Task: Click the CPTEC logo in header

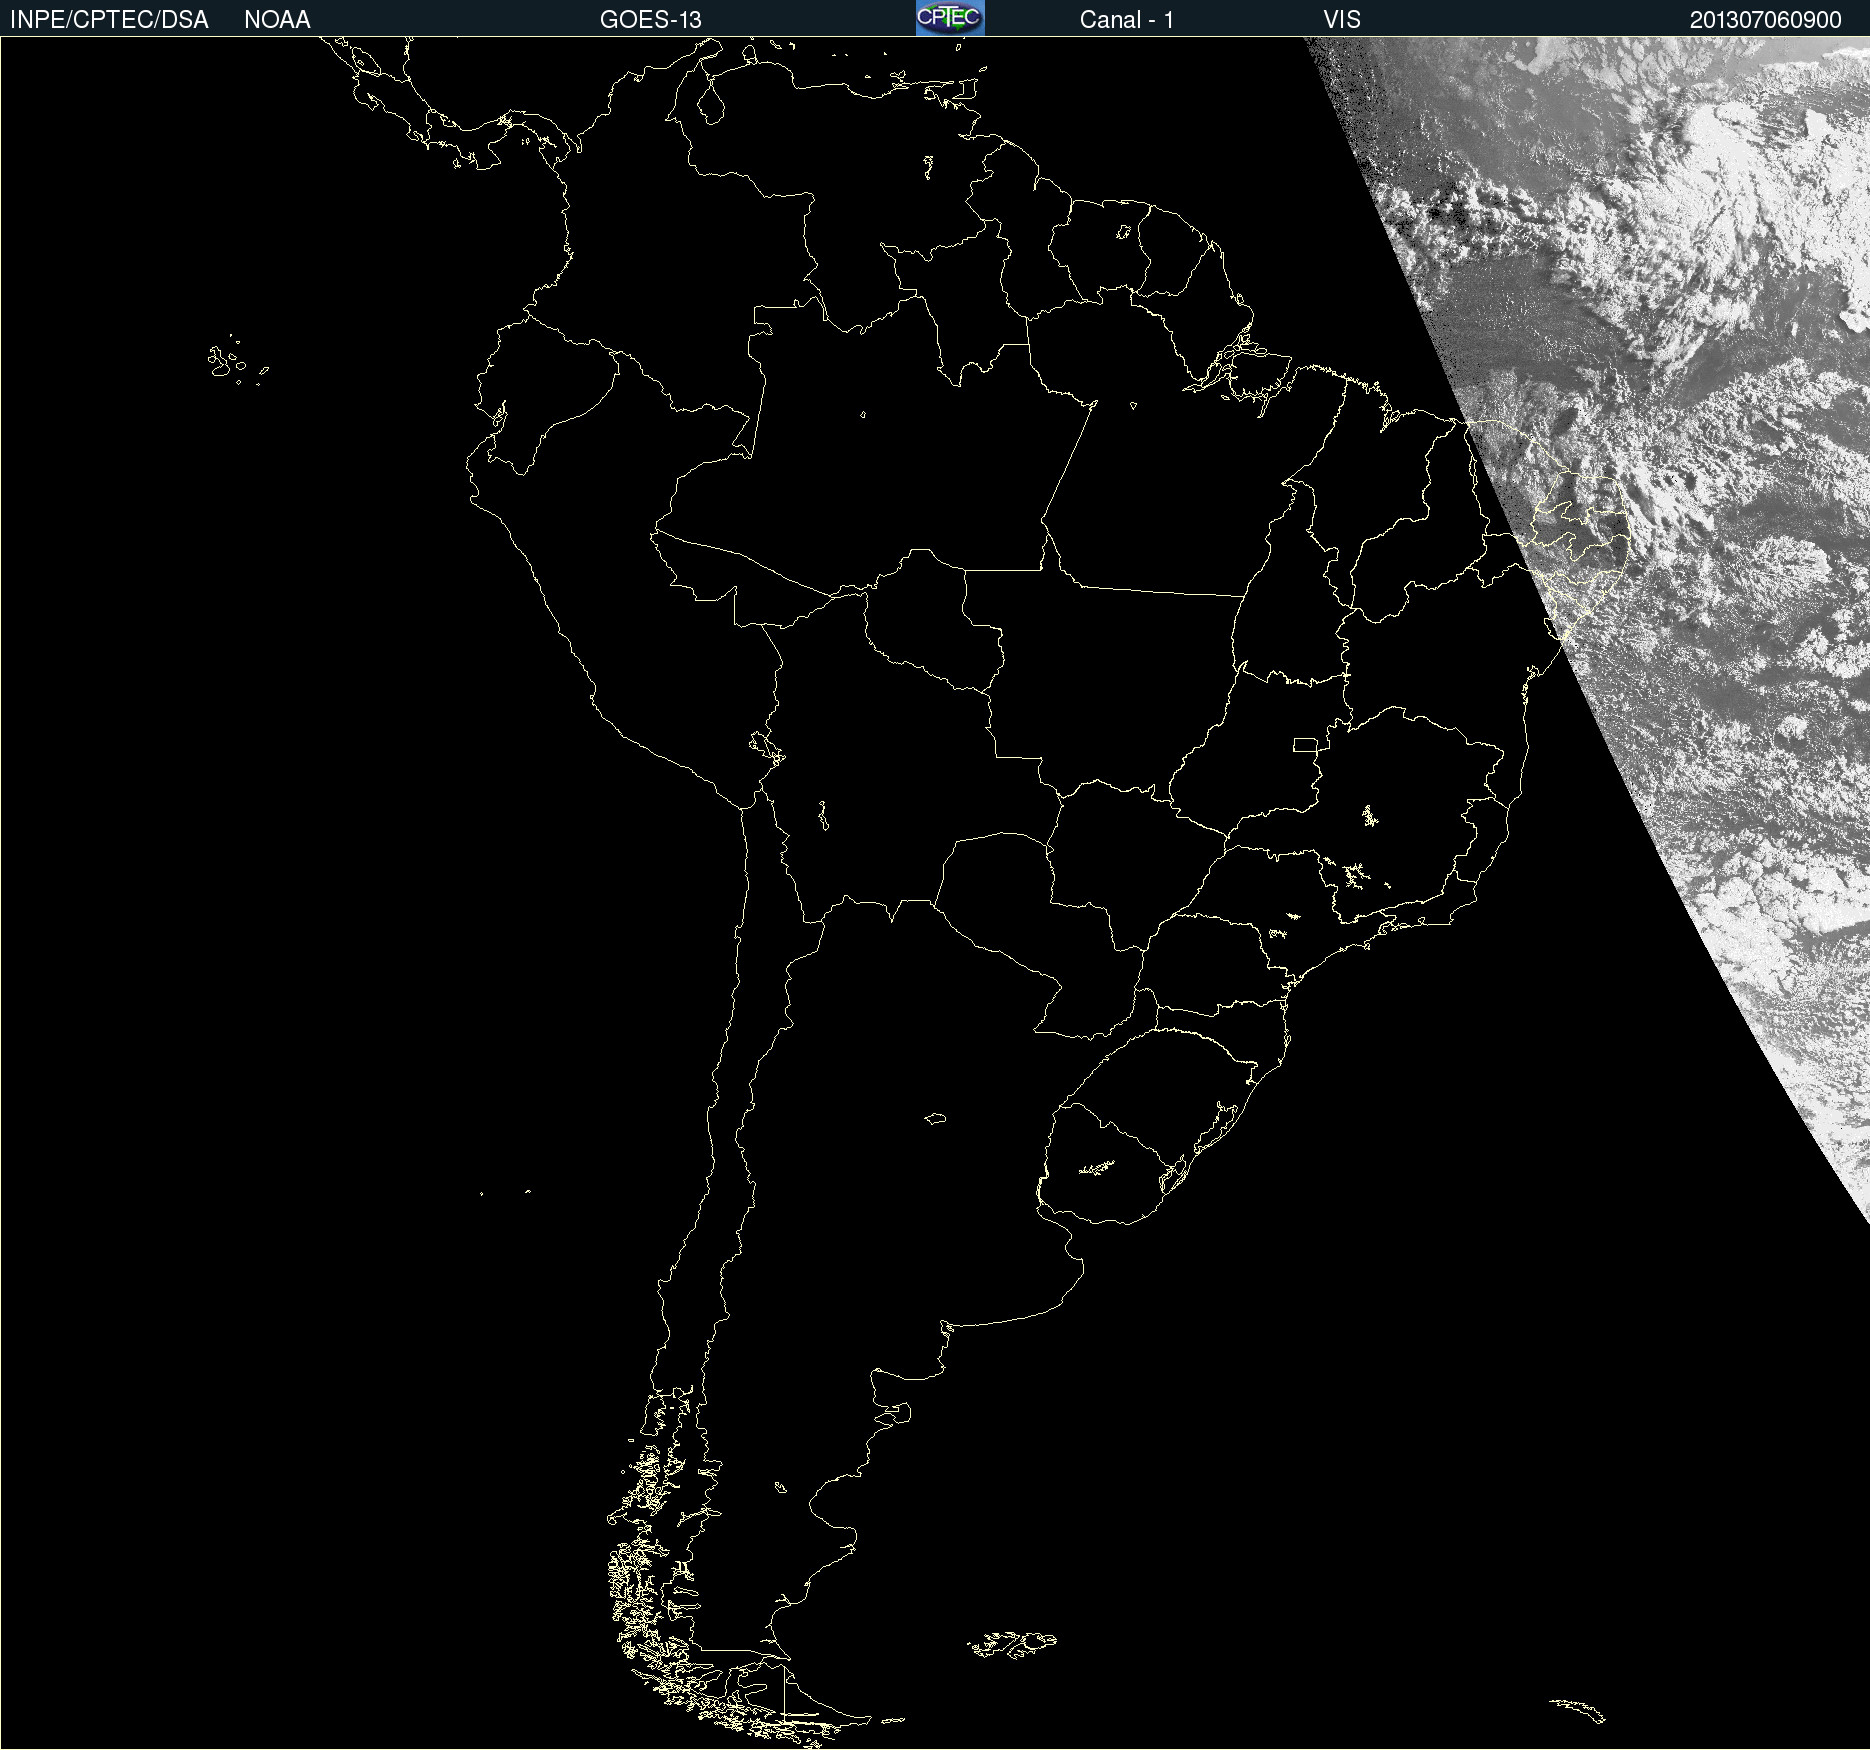Action: tap(950, 18)
